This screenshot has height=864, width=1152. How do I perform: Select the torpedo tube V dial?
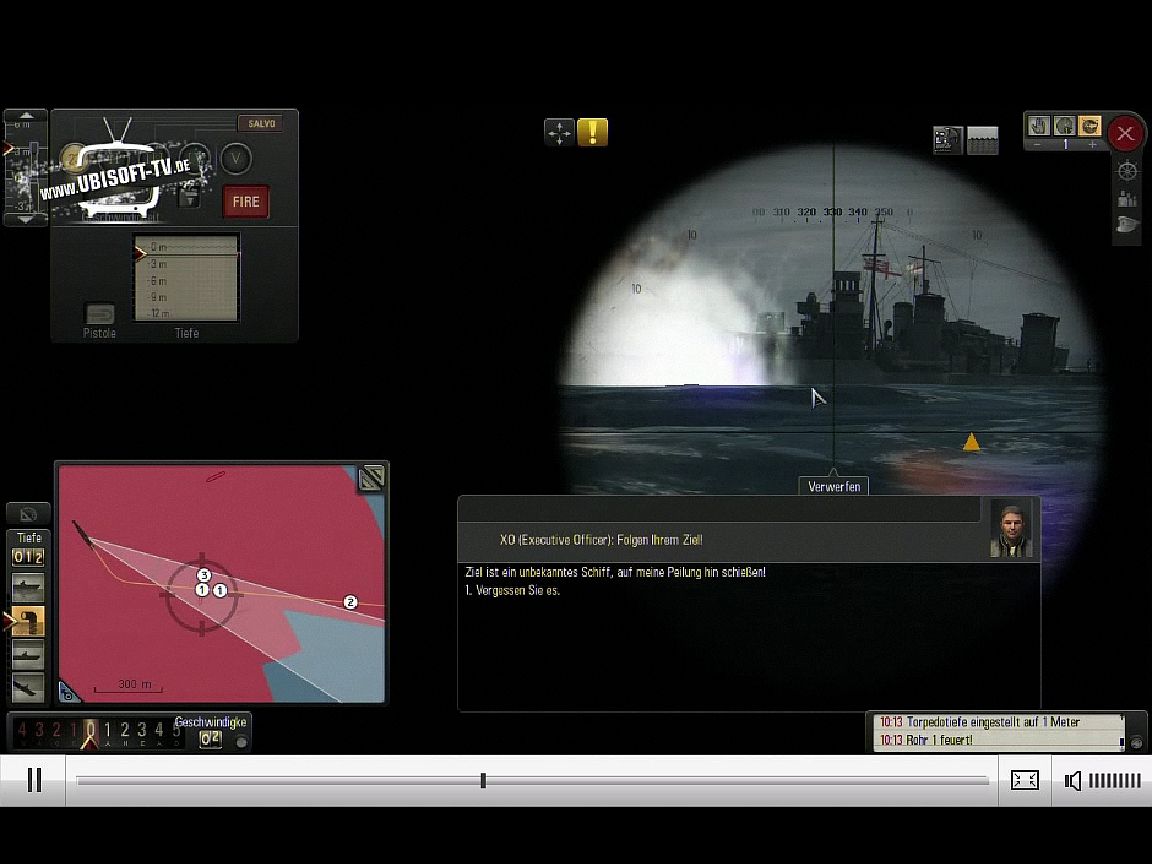click(236, 158)
